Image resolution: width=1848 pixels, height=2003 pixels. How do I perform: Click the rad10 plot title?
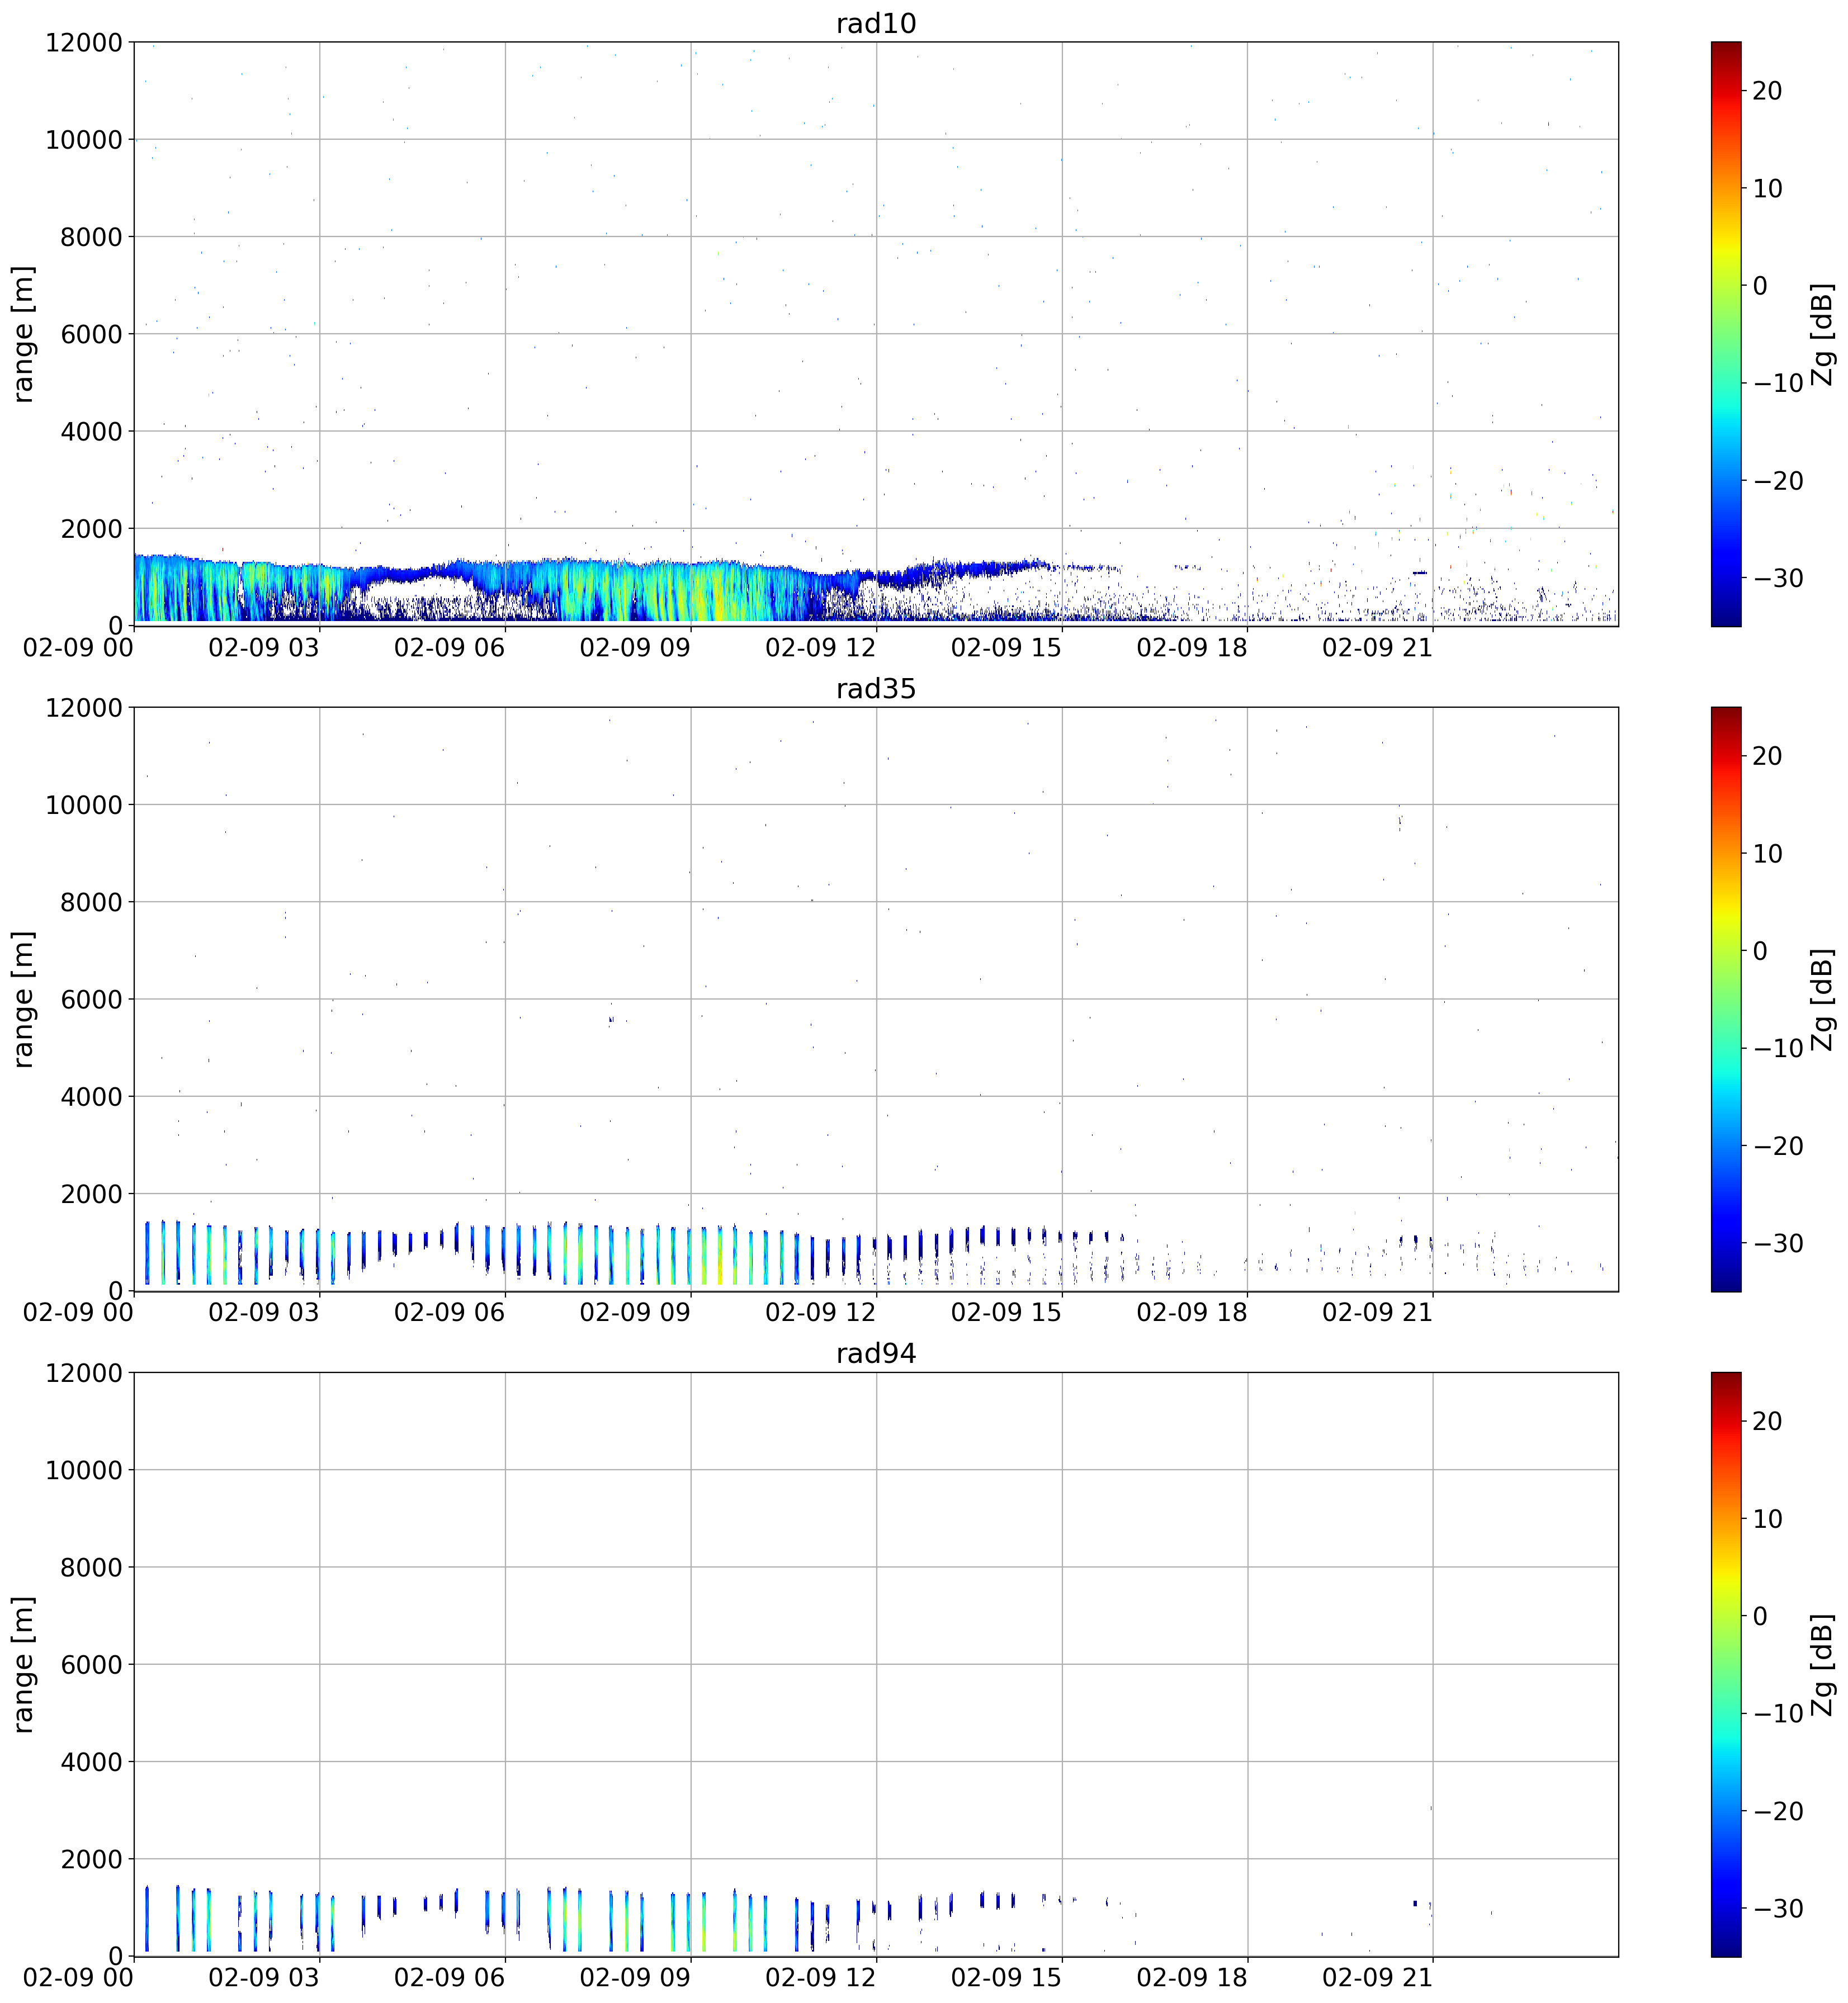[x=876, y=23]
